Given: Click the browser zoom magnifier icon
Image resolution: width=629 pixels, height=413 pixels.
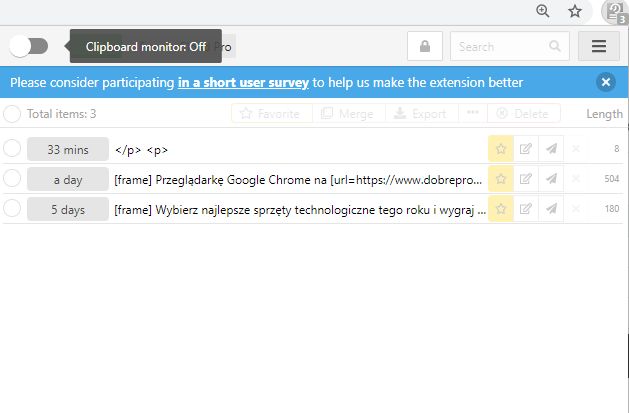Looking at the screenshot, I should coord(542,11).
